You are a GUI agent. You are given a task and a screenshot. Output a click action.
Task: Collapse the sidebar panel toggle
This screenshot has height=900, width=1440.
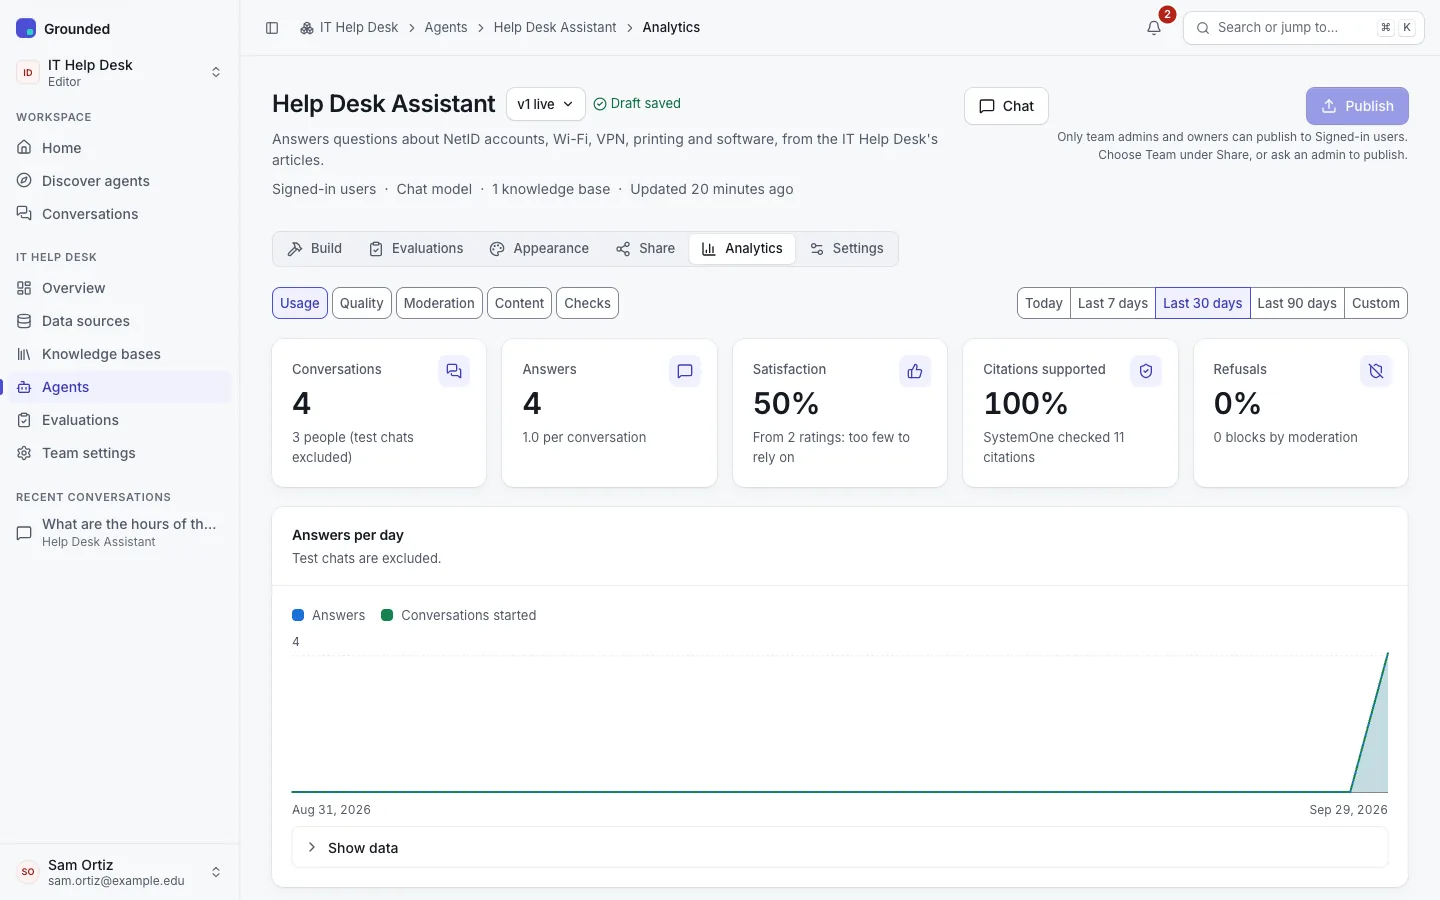tap(272, 28)
